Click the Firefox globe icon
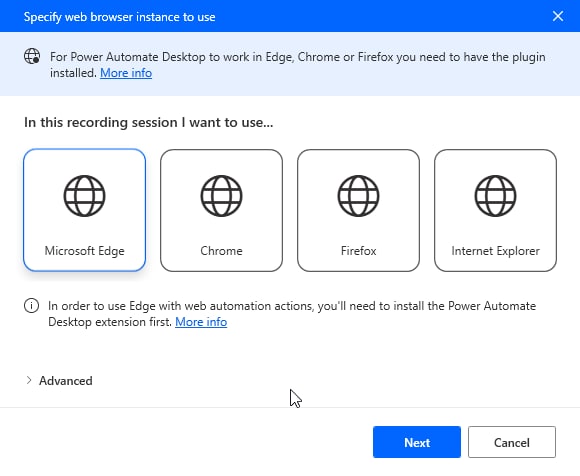The width and height of the screenshot is (580, 476). [358, 196]
